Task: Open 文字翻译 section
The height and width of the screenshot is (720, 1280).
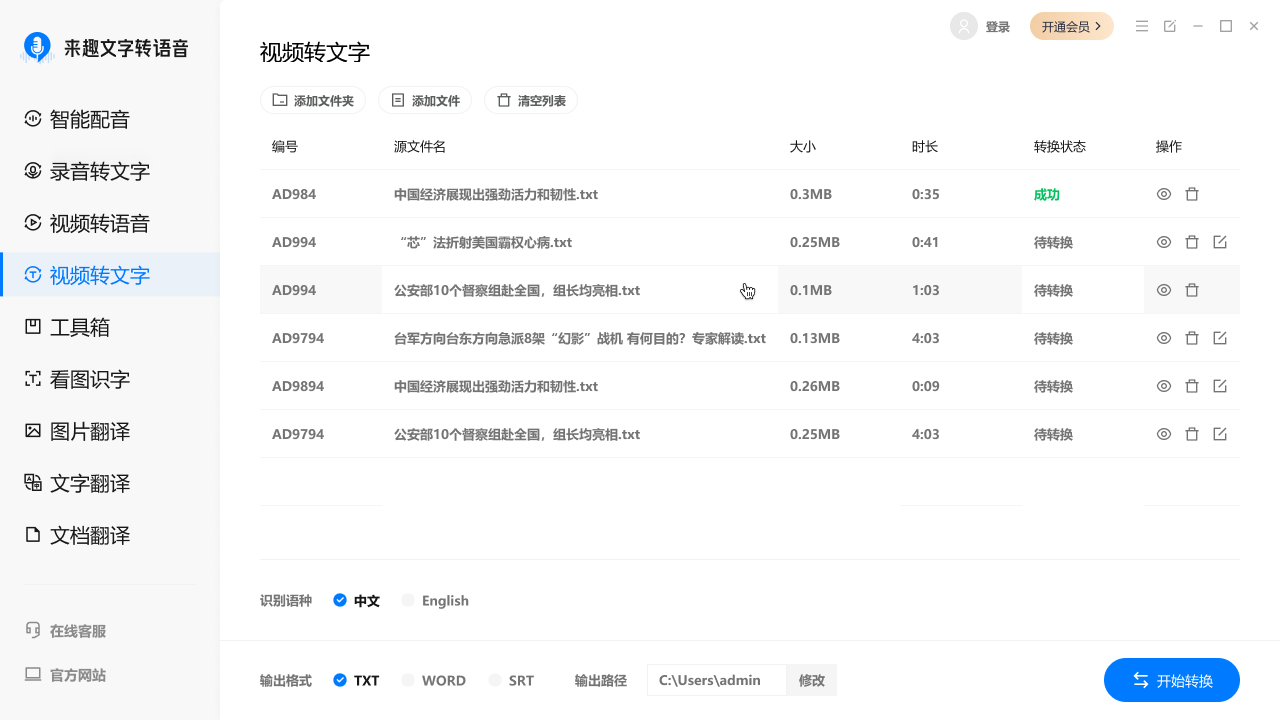Action: (110, 484)
